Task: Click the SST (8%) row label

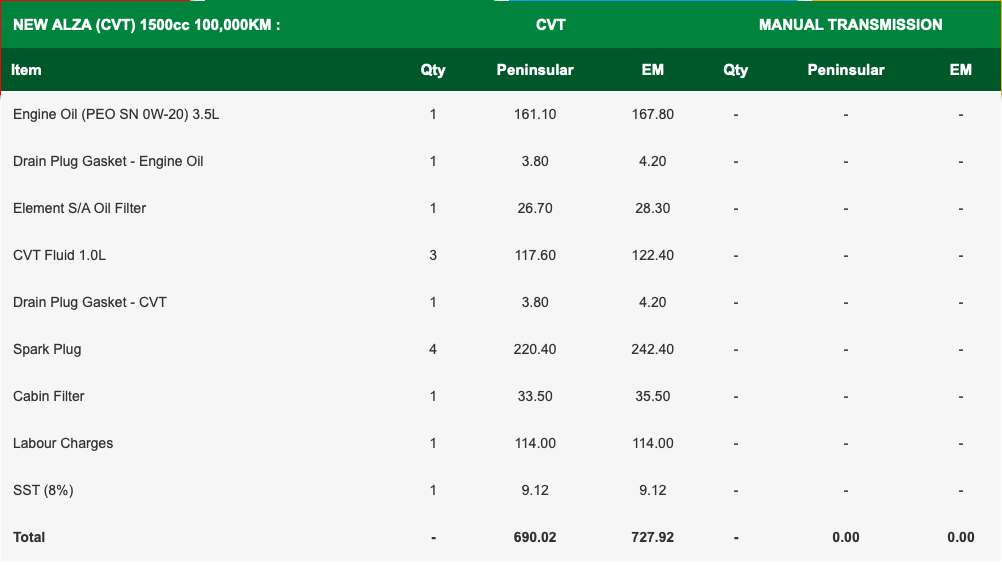Action: pos(43,490)
